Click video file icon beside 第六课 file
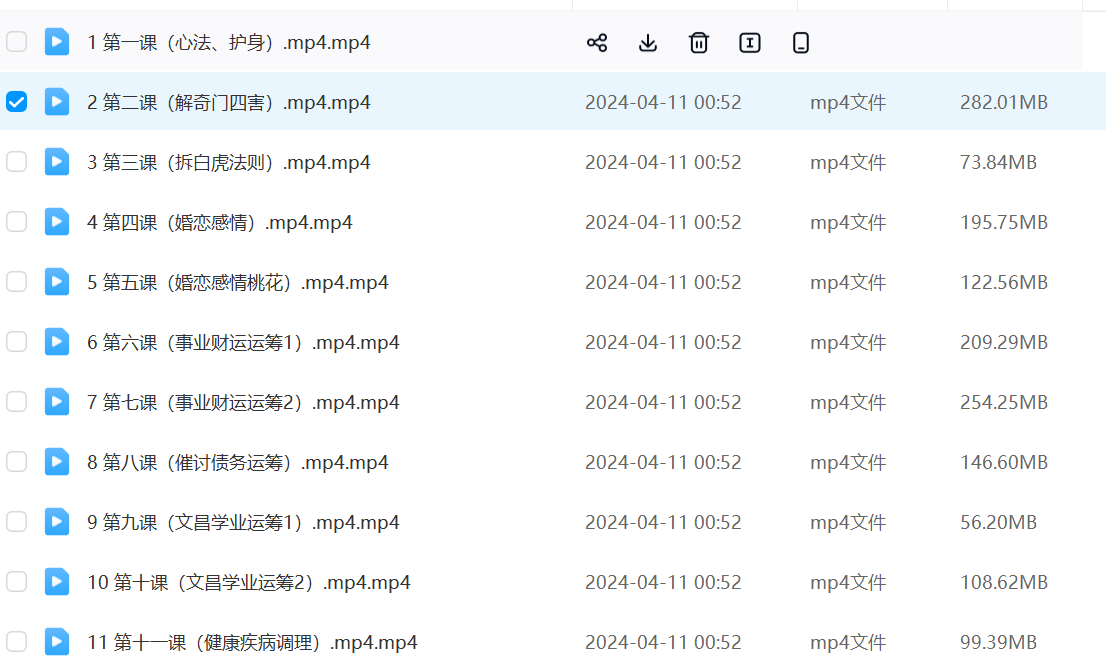This screenshot has height=664, width=1106. point(57,342)
